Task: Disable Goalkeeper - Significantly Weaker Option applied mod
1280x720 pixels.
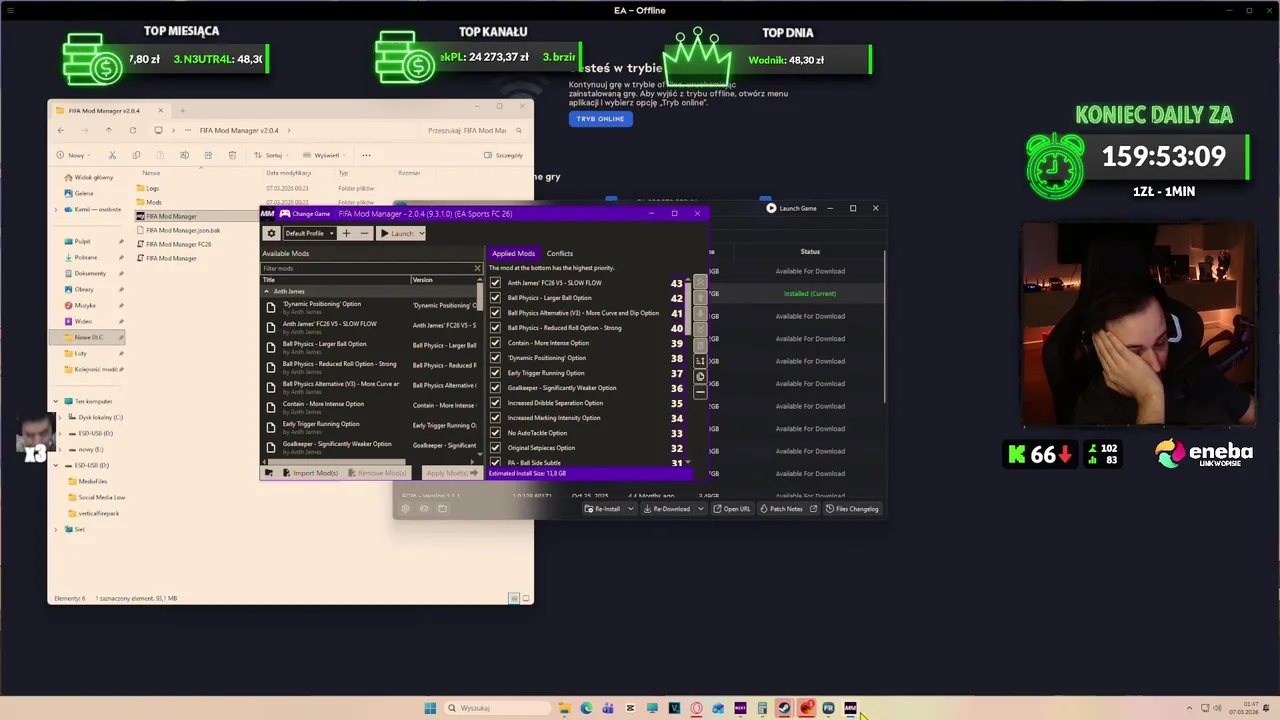Action: pyautogui.click(x=495, y=388)
